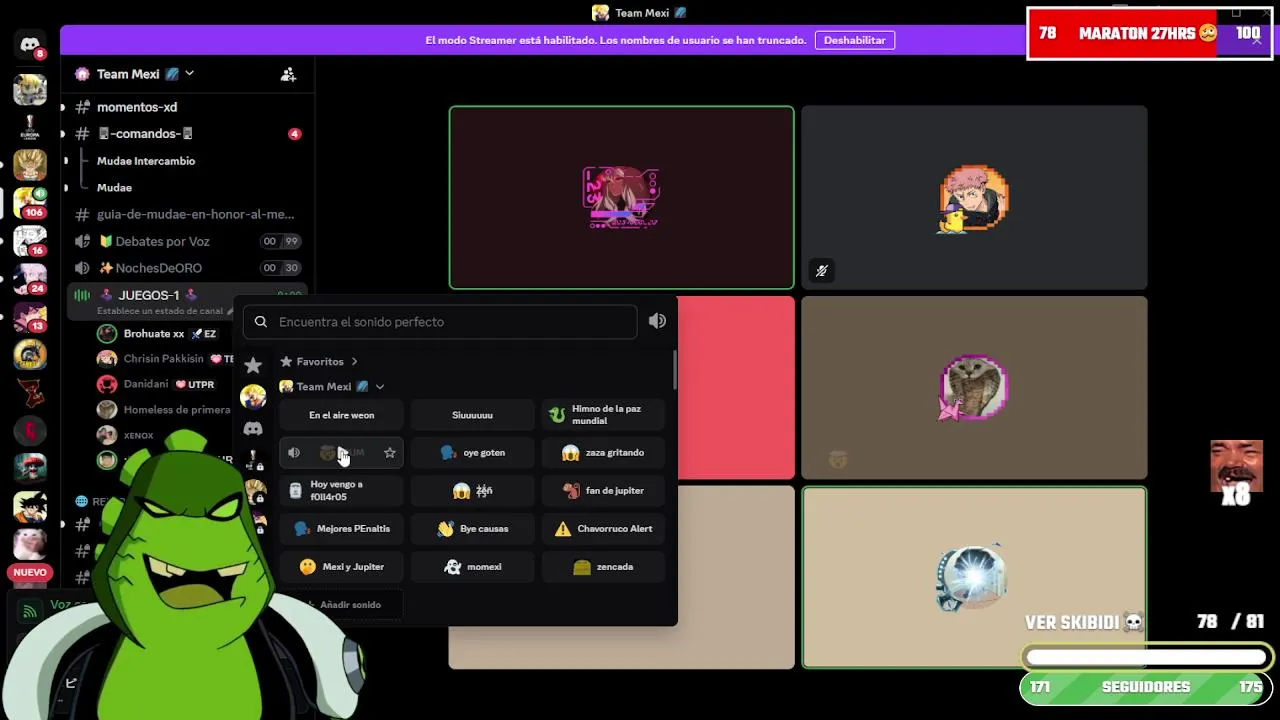Join the Debates por Voz voice channel
The height and width of the screenshot is (720, 1280).
[185, 241]
